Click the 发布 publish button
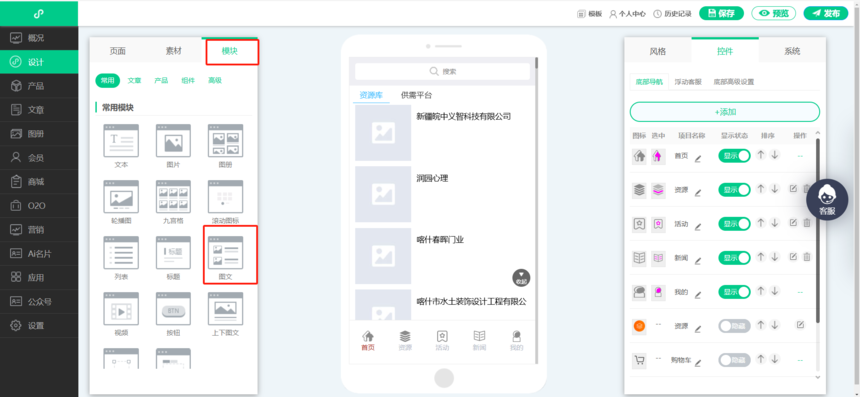This screenshot has width=860, height=397. point(826,14)
